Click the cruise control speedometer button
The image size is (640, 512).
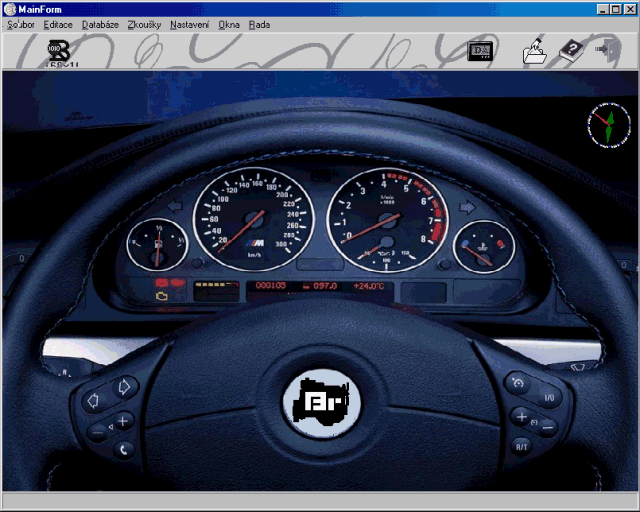pyautogui.click(x=518, y=383)
